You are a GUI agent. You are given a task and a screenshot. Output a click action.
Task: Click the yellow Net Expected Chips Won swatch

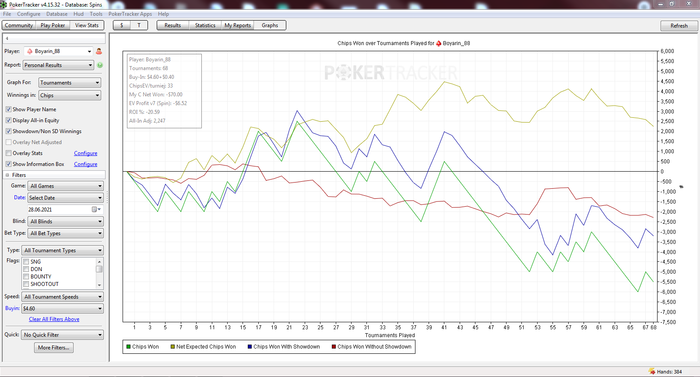point(173,347)
